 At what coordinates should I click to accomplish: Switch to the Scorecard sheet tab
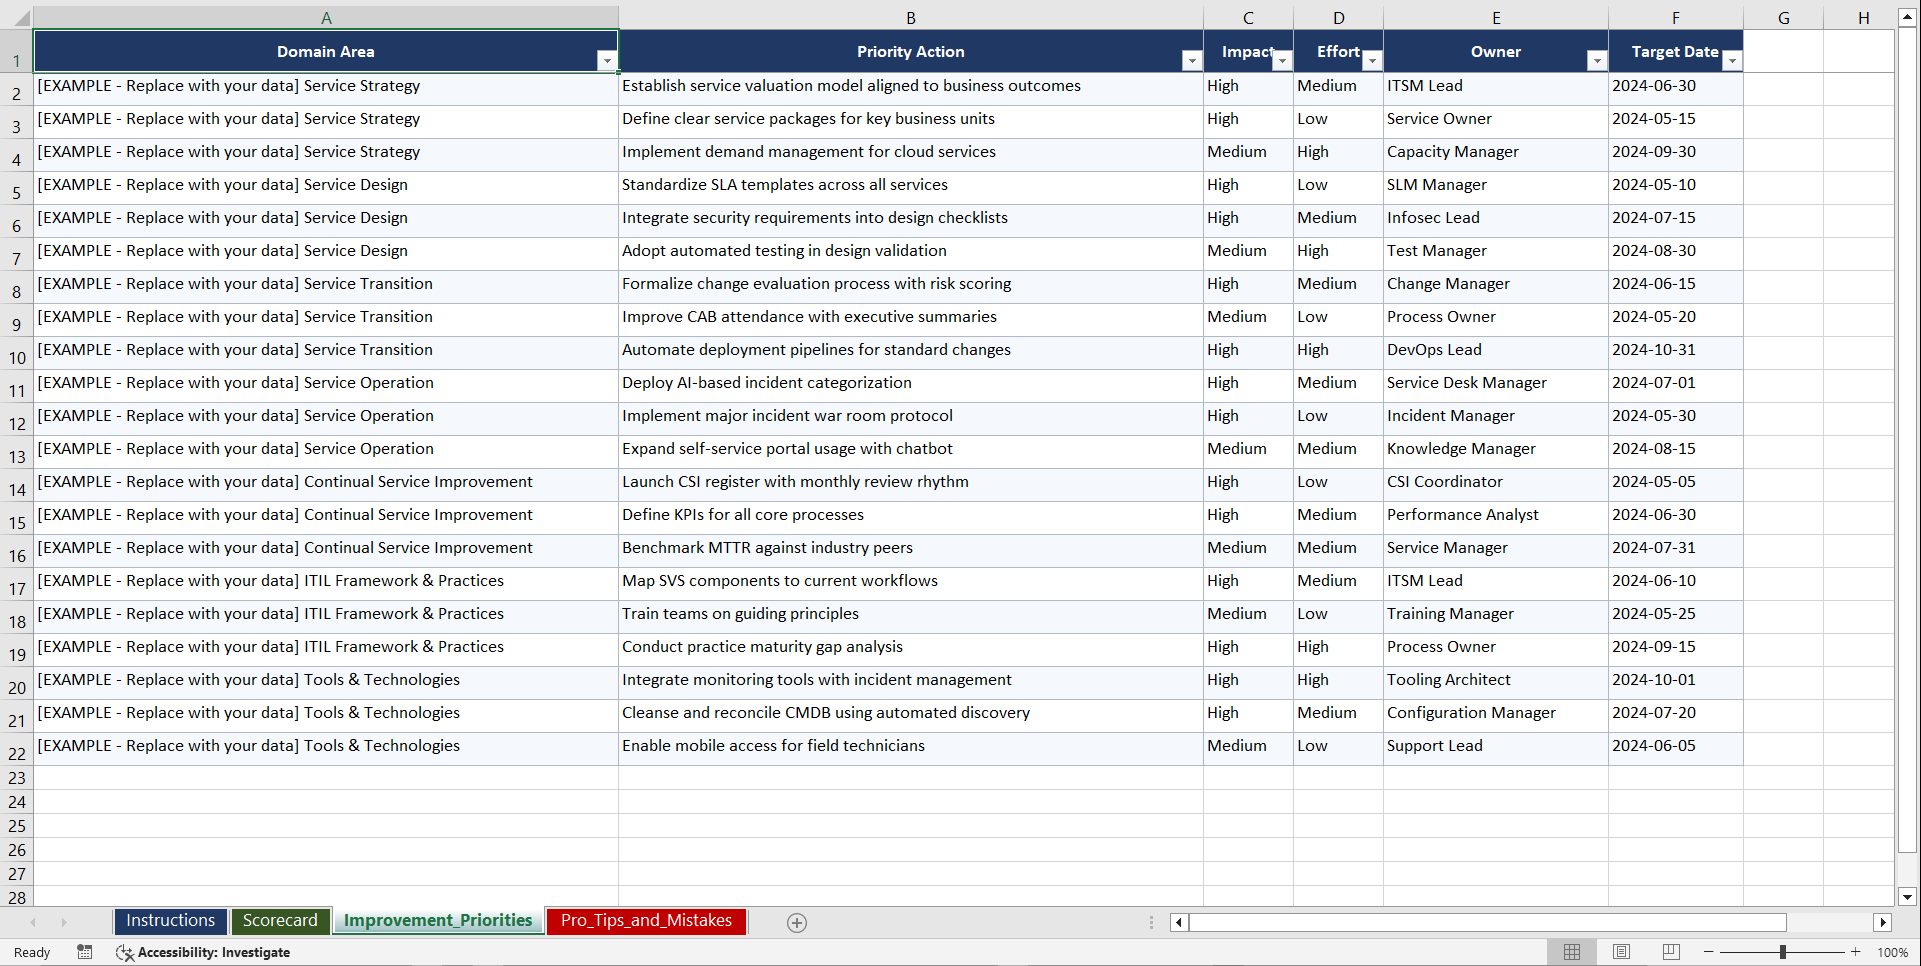coord(281,921)
